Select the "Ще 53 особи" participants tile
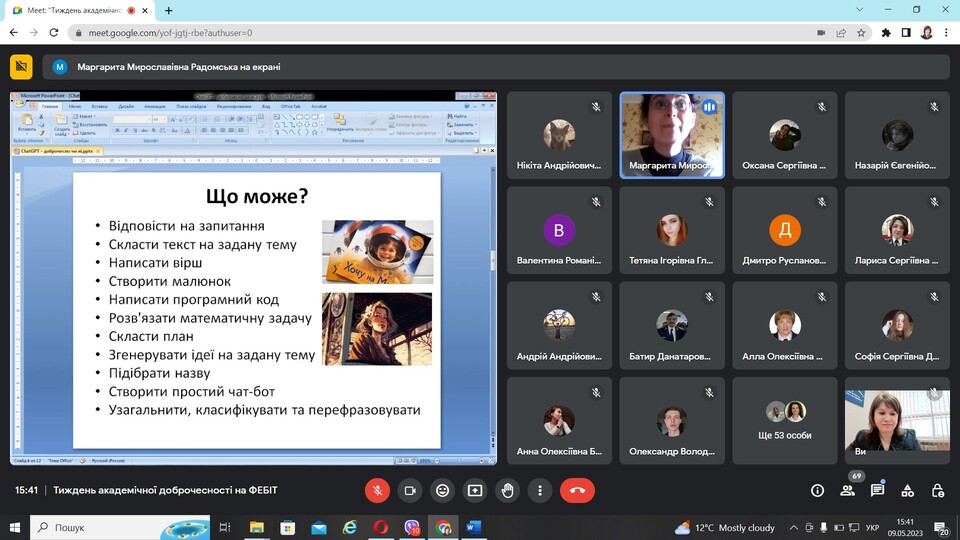This screenshot has height=540, width=960. [784, 420]
